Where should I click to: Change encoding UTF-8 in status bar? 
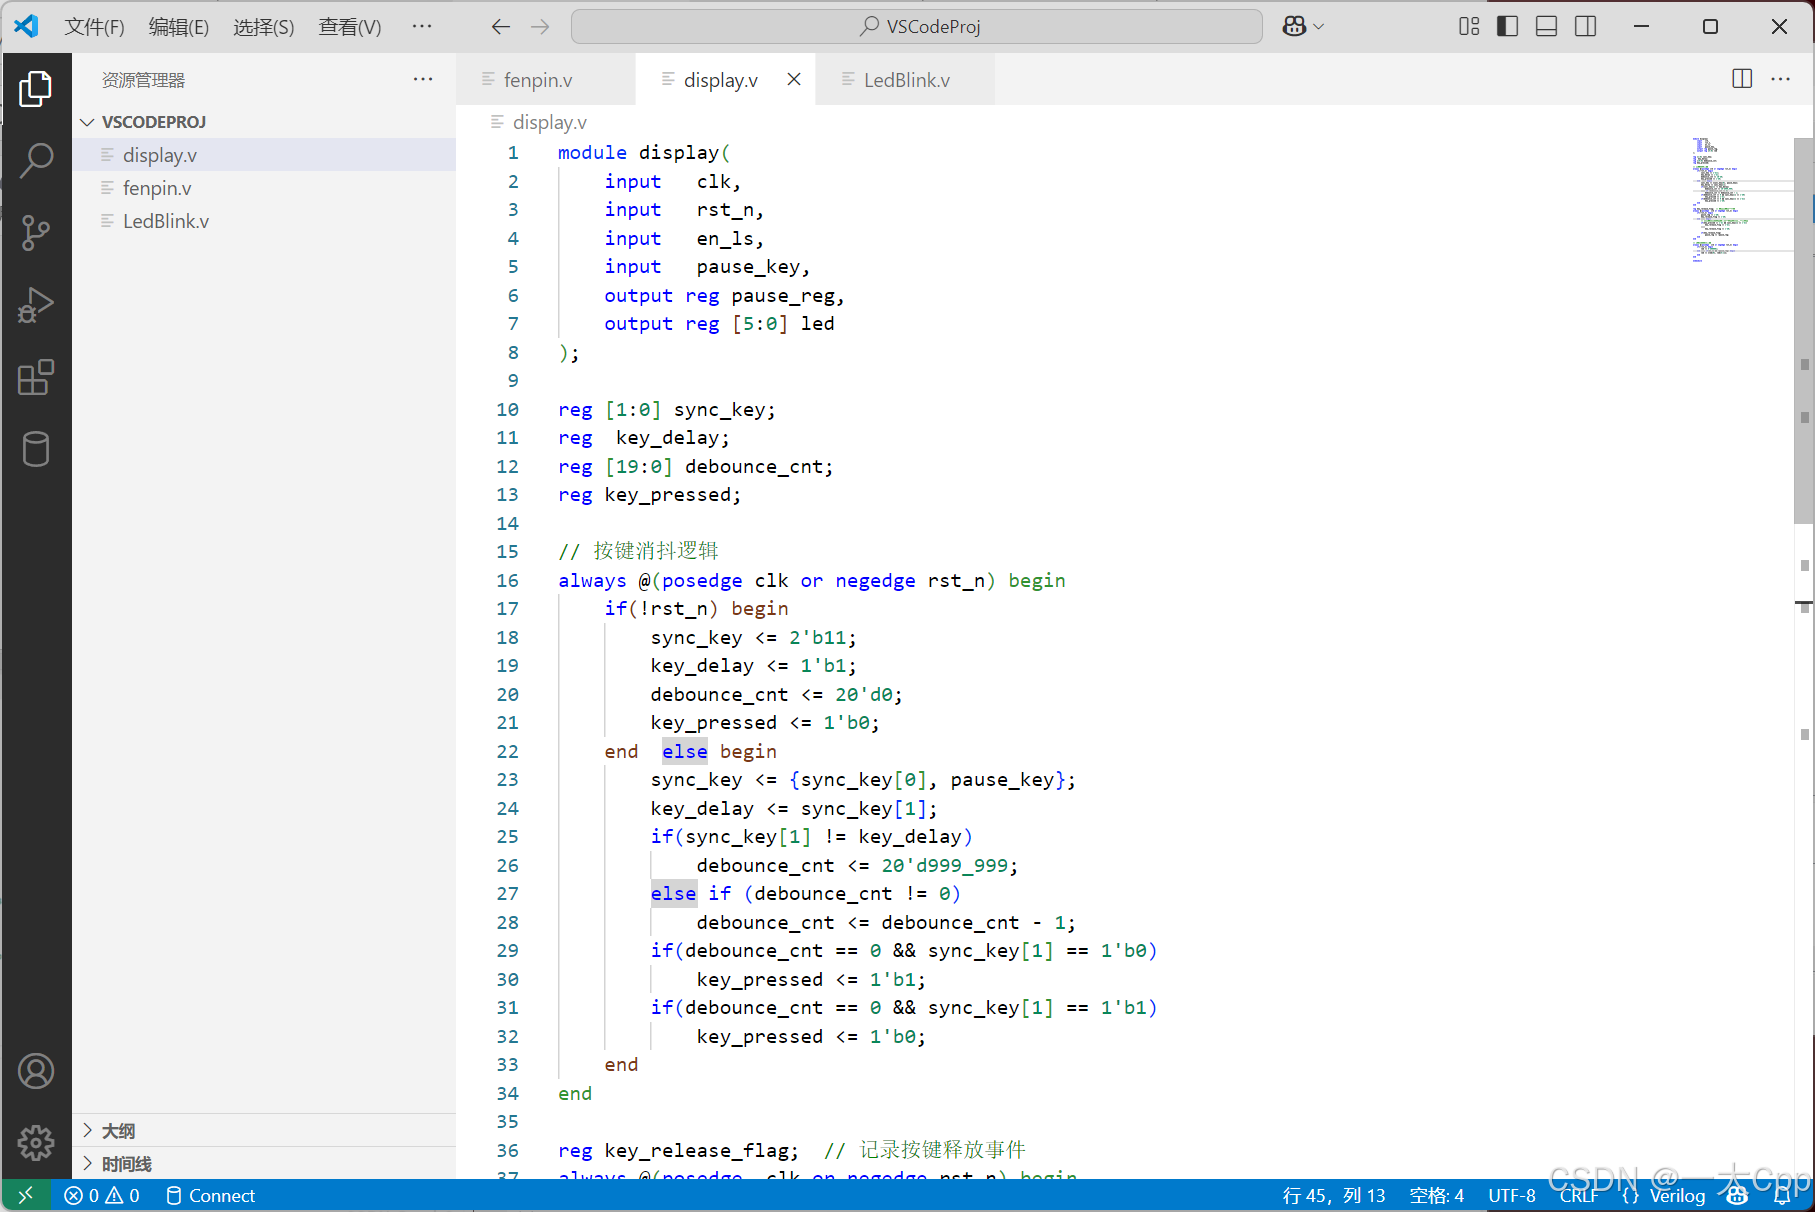(1511, 1195)
